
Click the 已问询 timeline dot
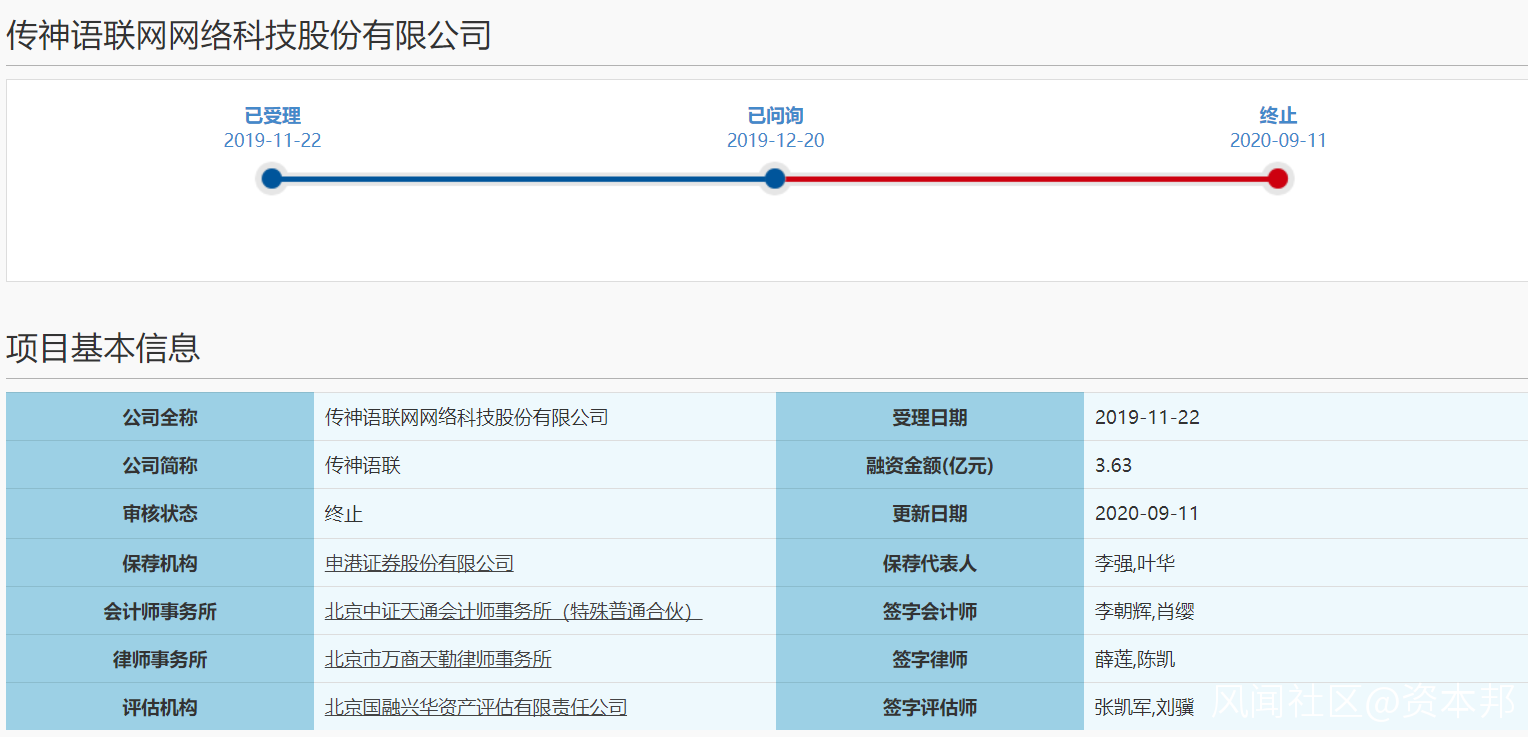(x=775, y=179)
